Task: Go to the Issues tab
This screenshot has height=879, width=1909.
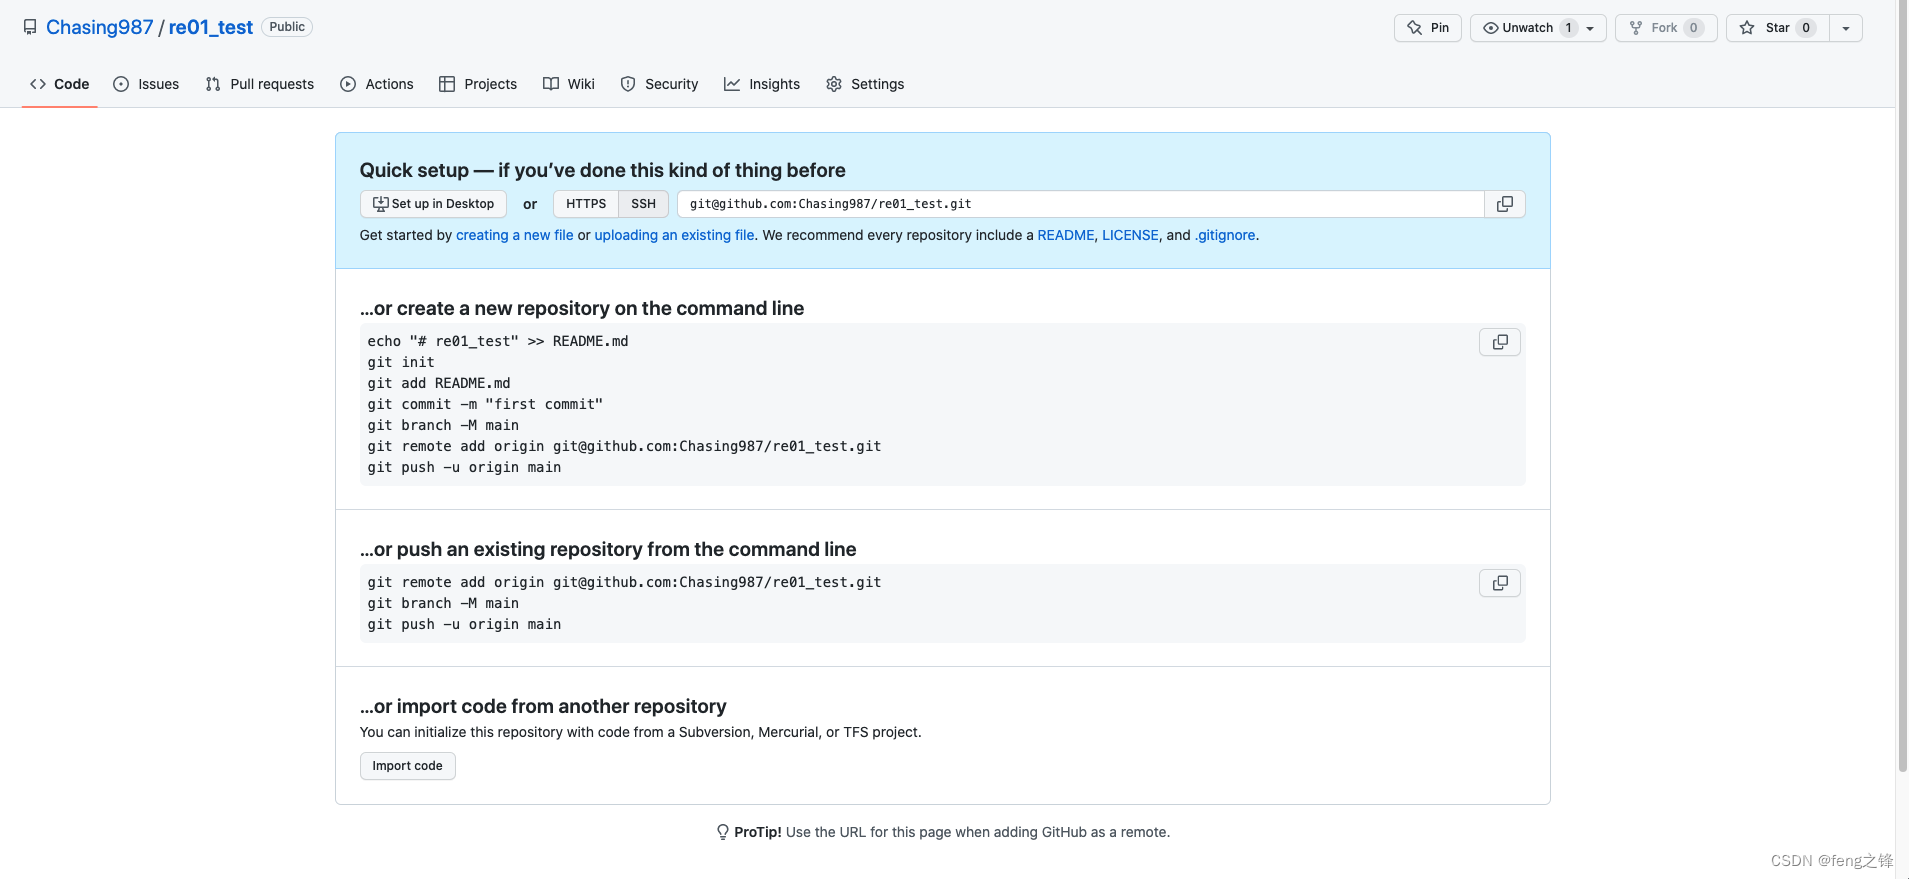Action: [146, 84]
